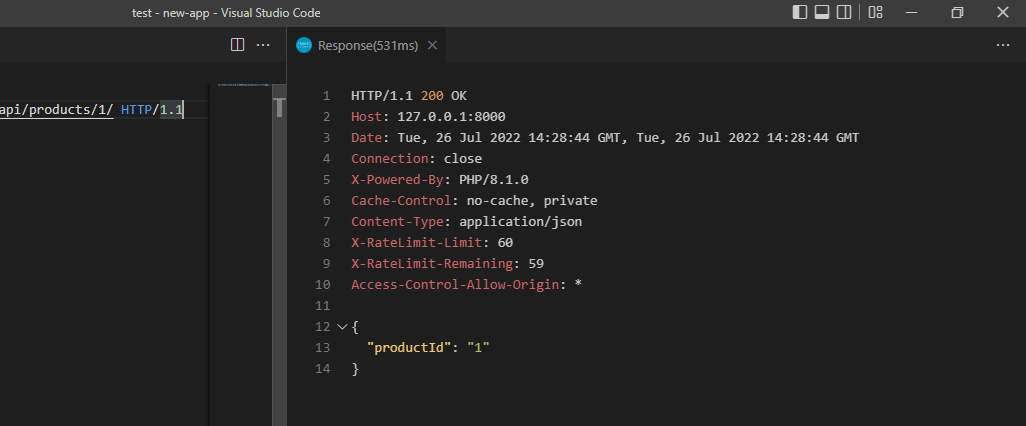Restore down the Visual Studio Code window
The height and width of the screenshot is (426, 1026).
click(x=957, y=12)
